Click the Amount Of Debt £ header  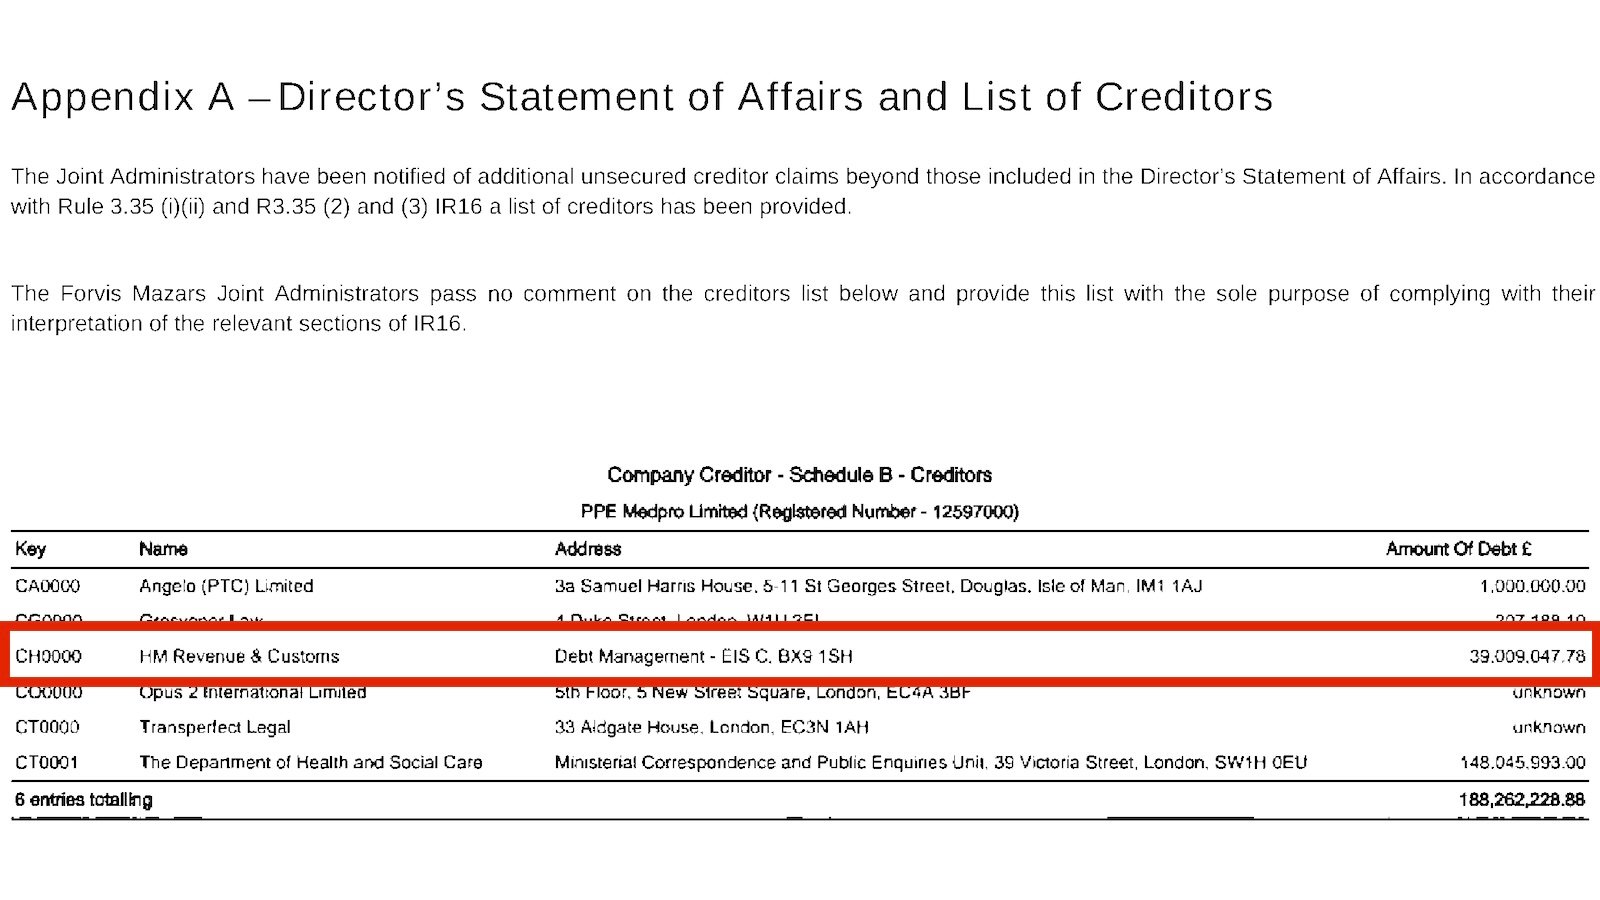(x=1458, y=549)
